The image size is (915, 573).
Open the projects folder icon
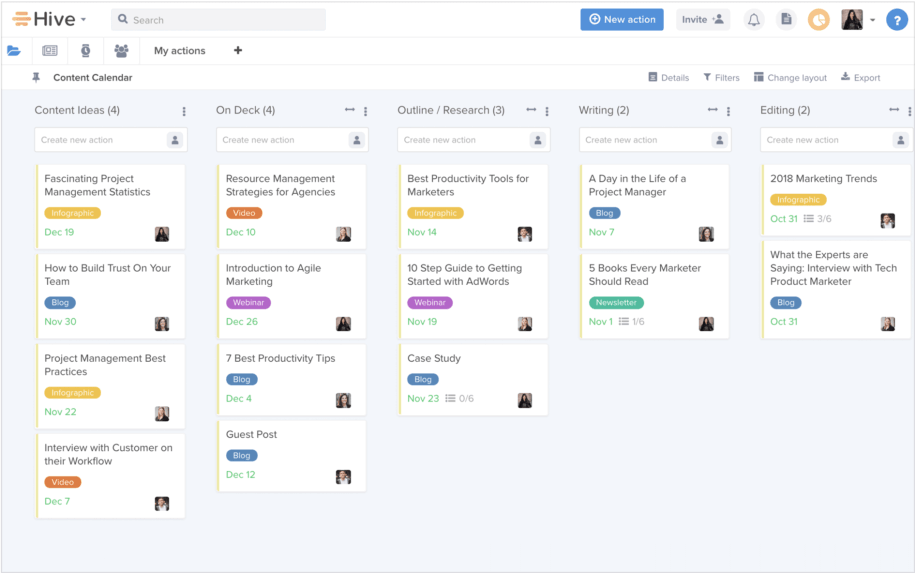pyautogui.click(x=14, y=51)
